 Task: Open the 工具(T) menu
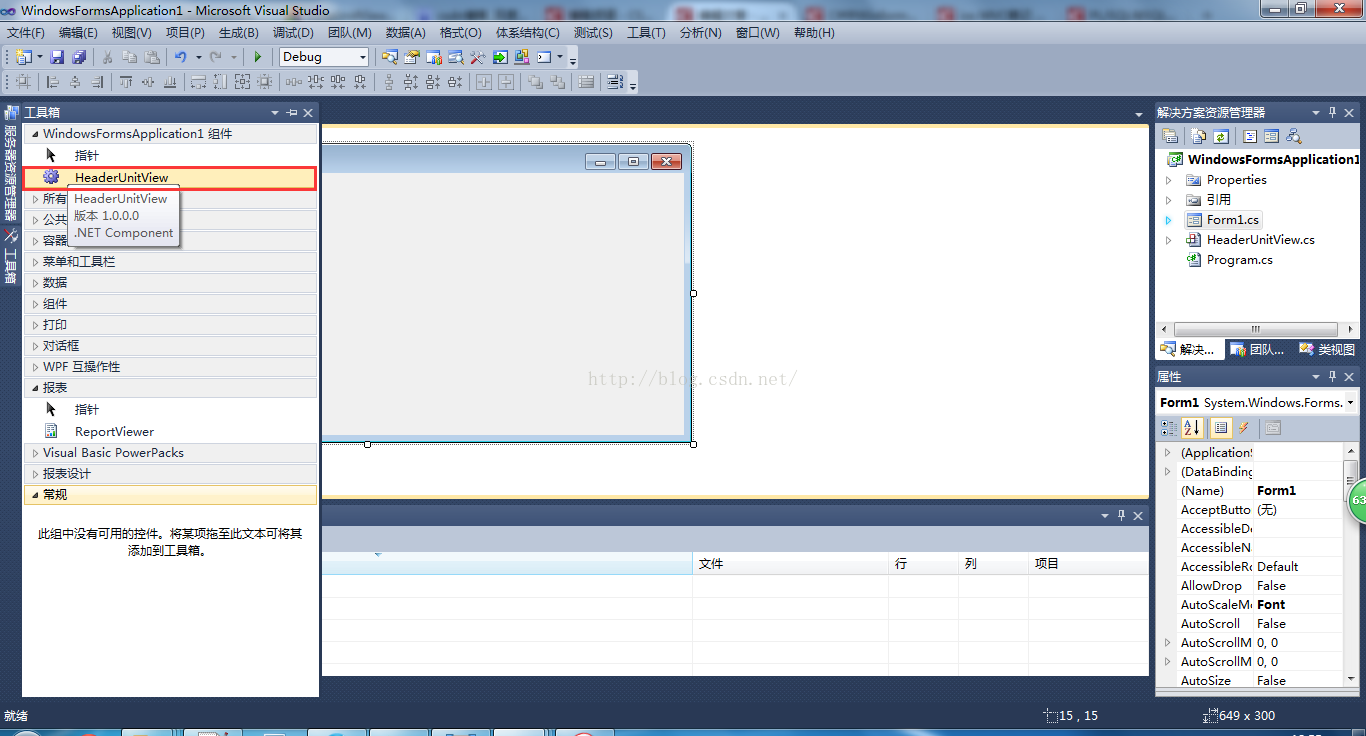(646, 33)
